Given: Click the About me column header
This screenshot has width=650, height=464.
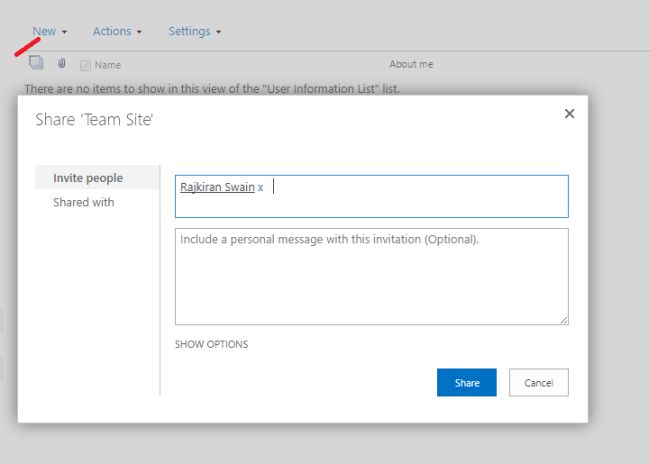Looking at the screenshot, I should (411, 64).
